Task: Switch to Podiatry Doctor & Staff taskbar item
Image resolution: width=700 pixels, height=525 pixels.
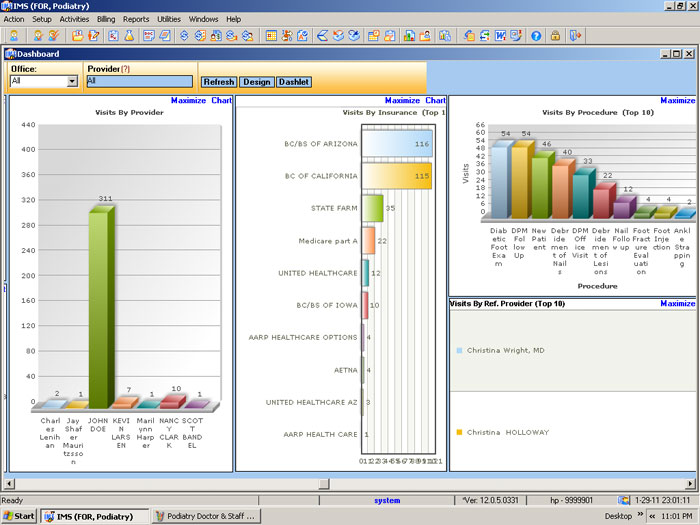Action: (206, 516)
